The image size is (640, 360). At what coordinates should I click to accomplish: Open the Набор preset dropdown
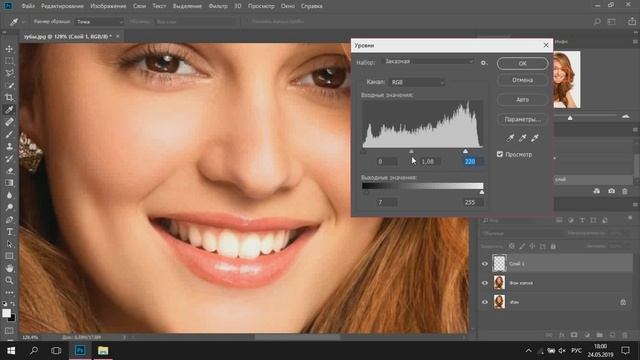click(429, 61)
